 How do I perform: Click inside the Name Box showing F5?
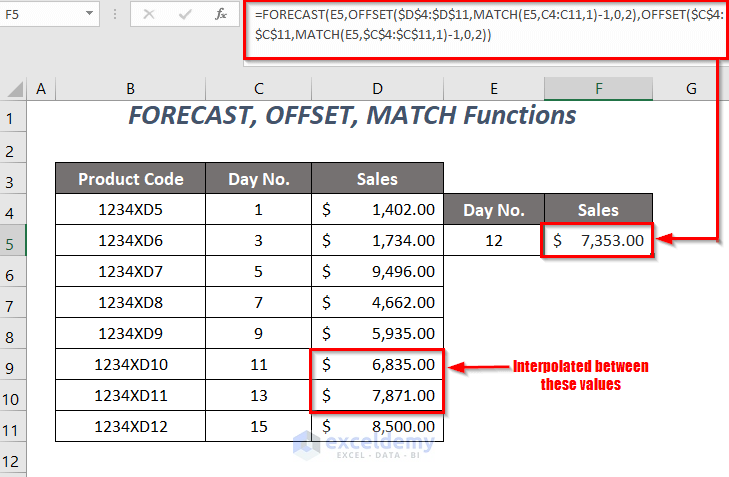click(x=42, y=14)
